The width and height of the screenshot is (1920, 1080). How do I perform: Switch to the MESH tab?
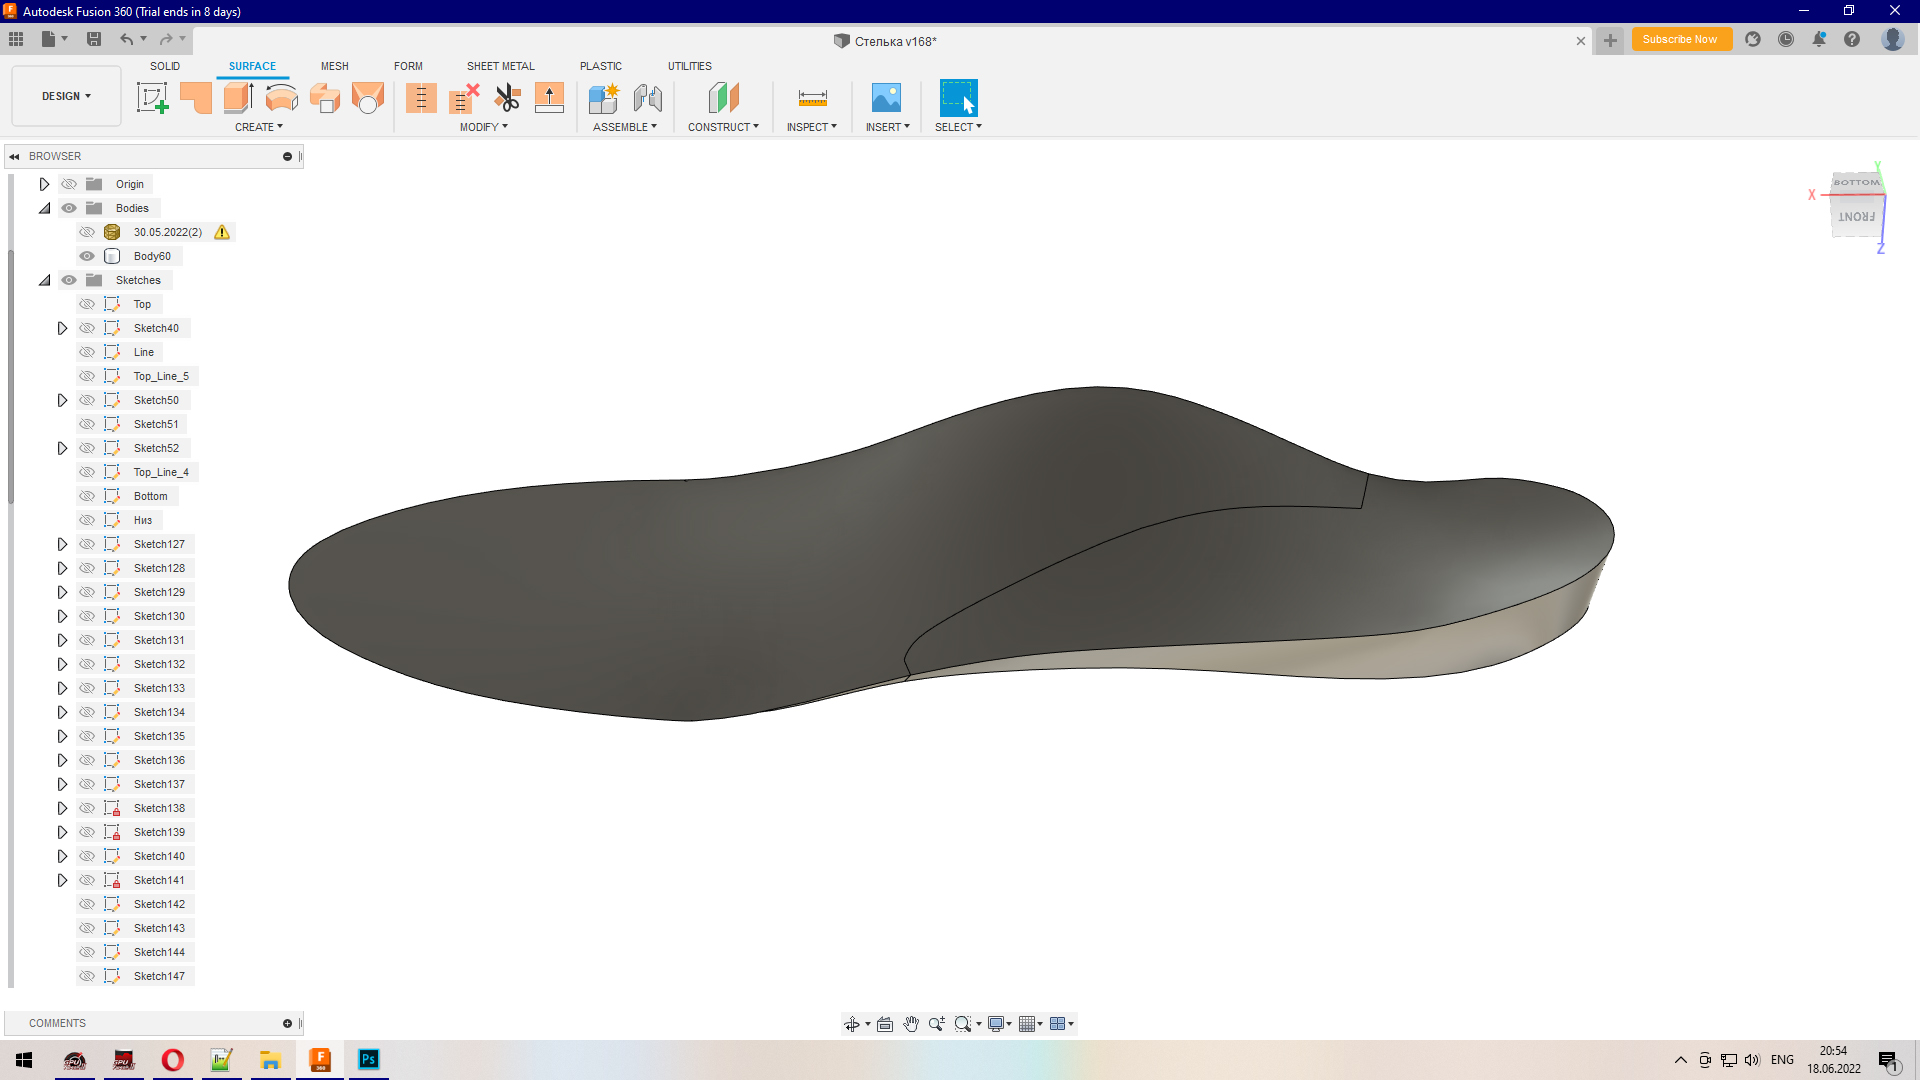[x=334, y=66]
